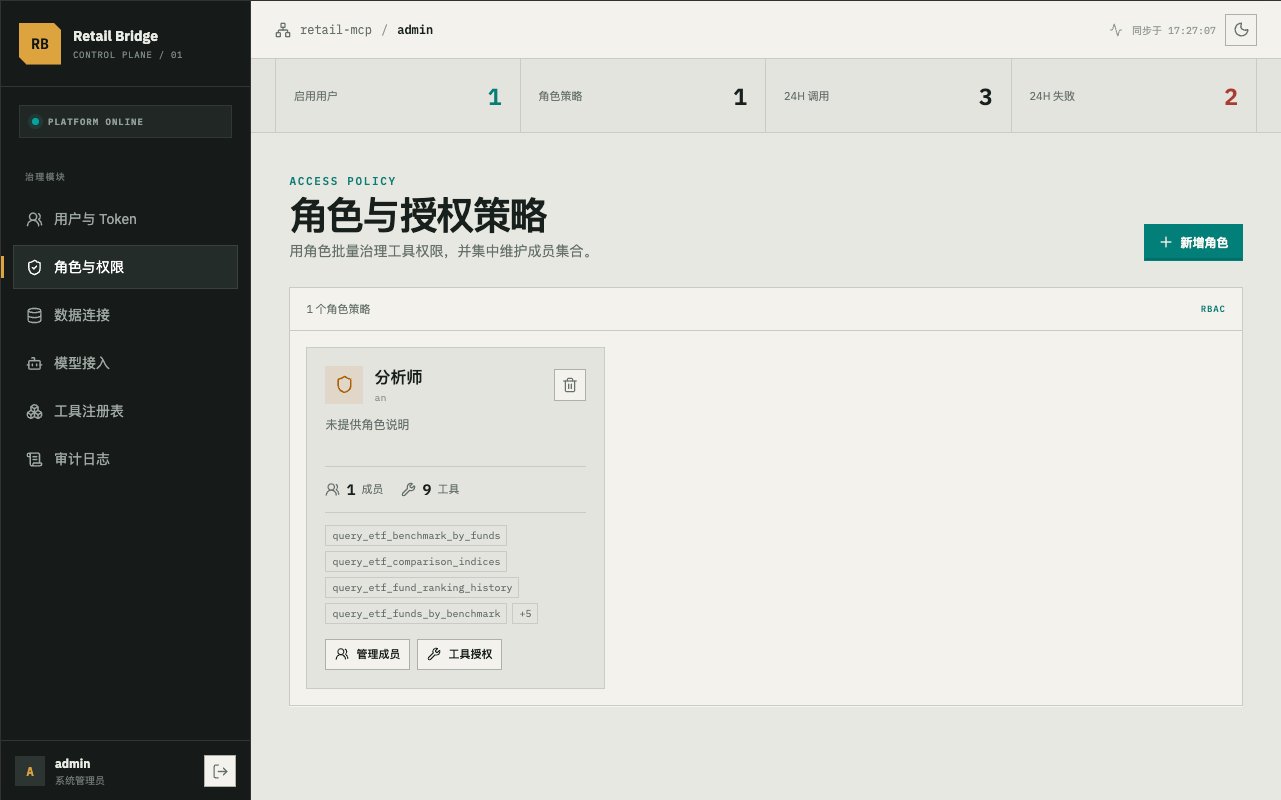
Task: Click the 同步于 17:27:07 sync time
Action: (x=1173, y=30)
